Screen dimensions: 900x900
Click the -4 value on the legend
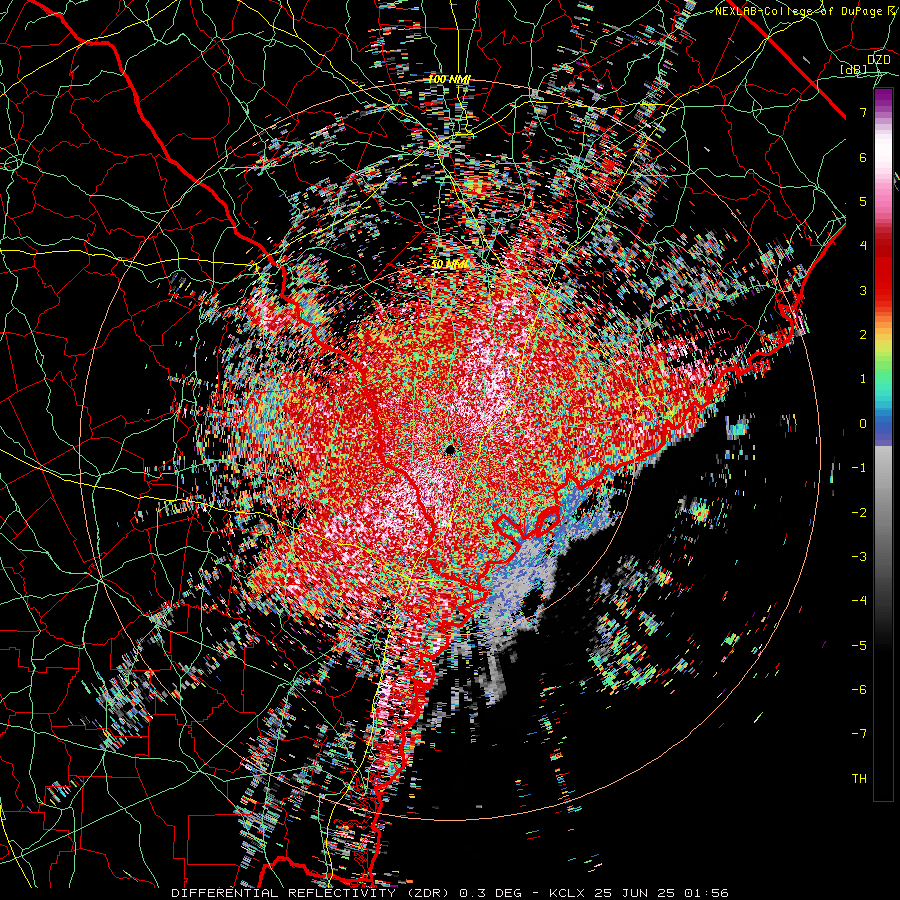point(859,601)
